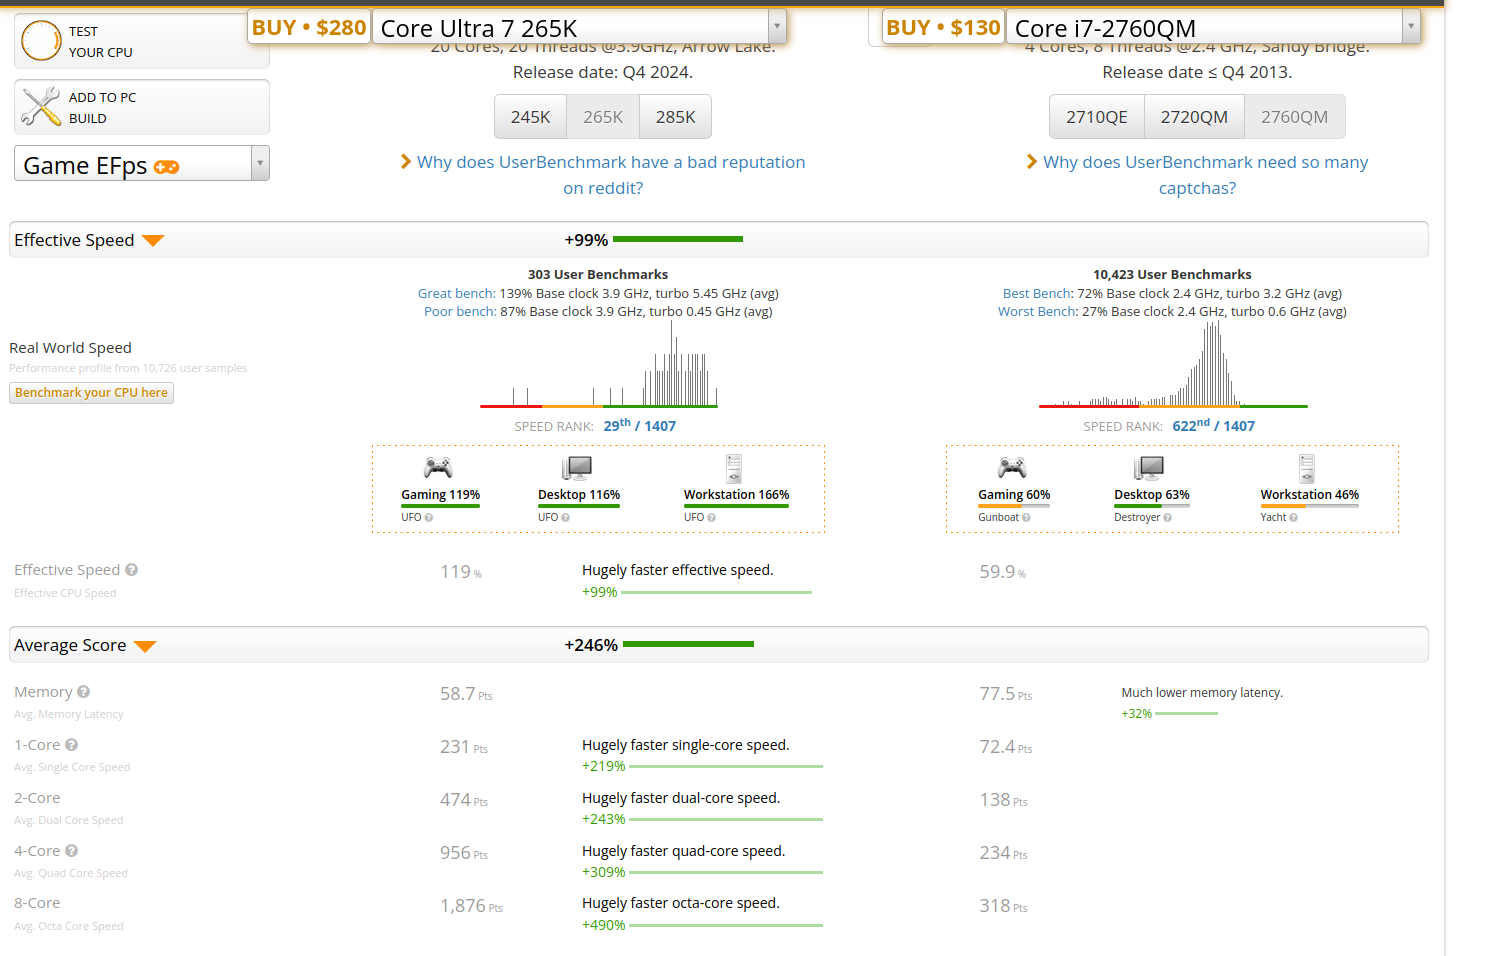Click the Core i7-2760QM benchmark histogram
The width and height of the screenshot is (1487, 956).
(1173, 363)
